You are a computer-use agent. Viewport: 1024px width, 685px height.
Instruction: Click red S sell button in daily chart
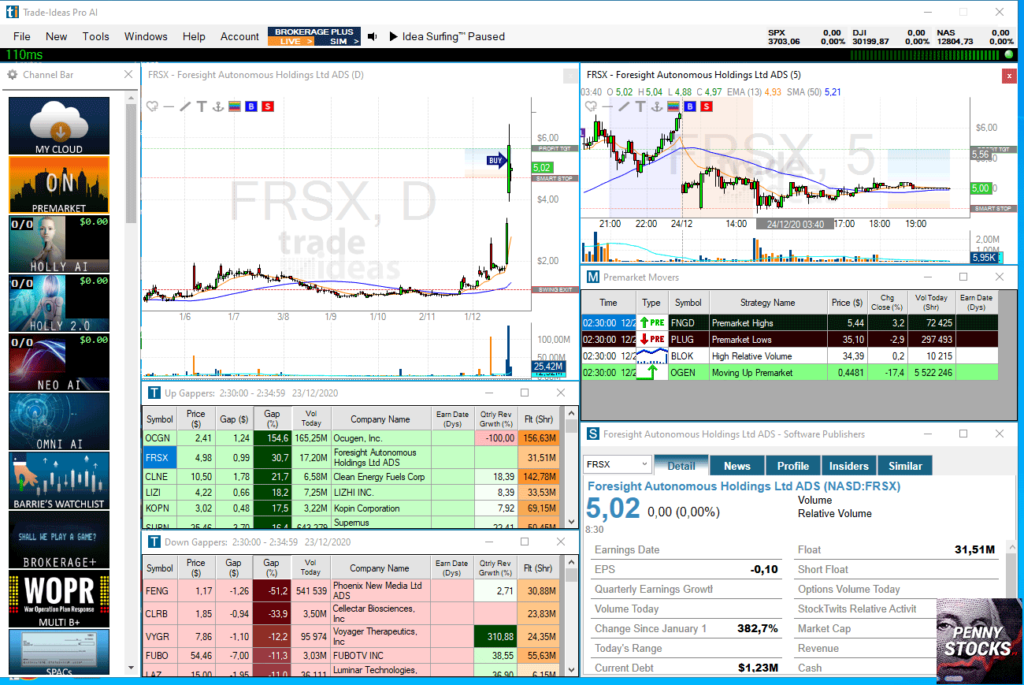pos(268,106)
